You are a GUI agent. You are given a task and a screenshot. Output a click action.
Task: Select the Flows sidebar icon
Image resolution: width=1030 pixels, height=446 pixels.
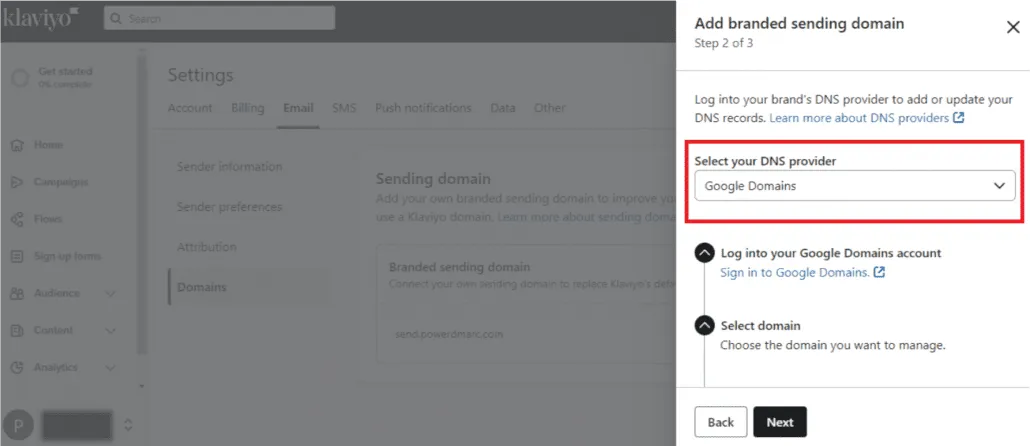coord(18,219)
